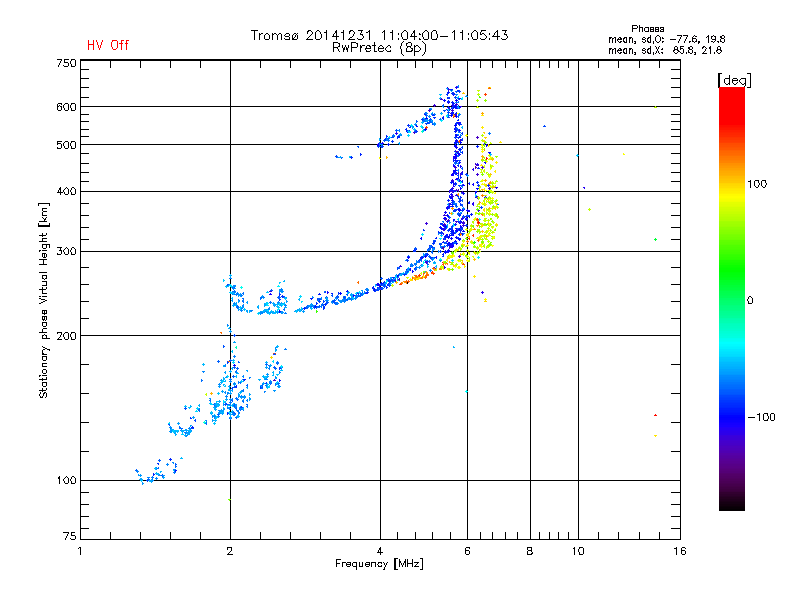Select the 'mean, sd,O: -77.6, 19.8' line
The image size is (800, 600).
(666, 39)
